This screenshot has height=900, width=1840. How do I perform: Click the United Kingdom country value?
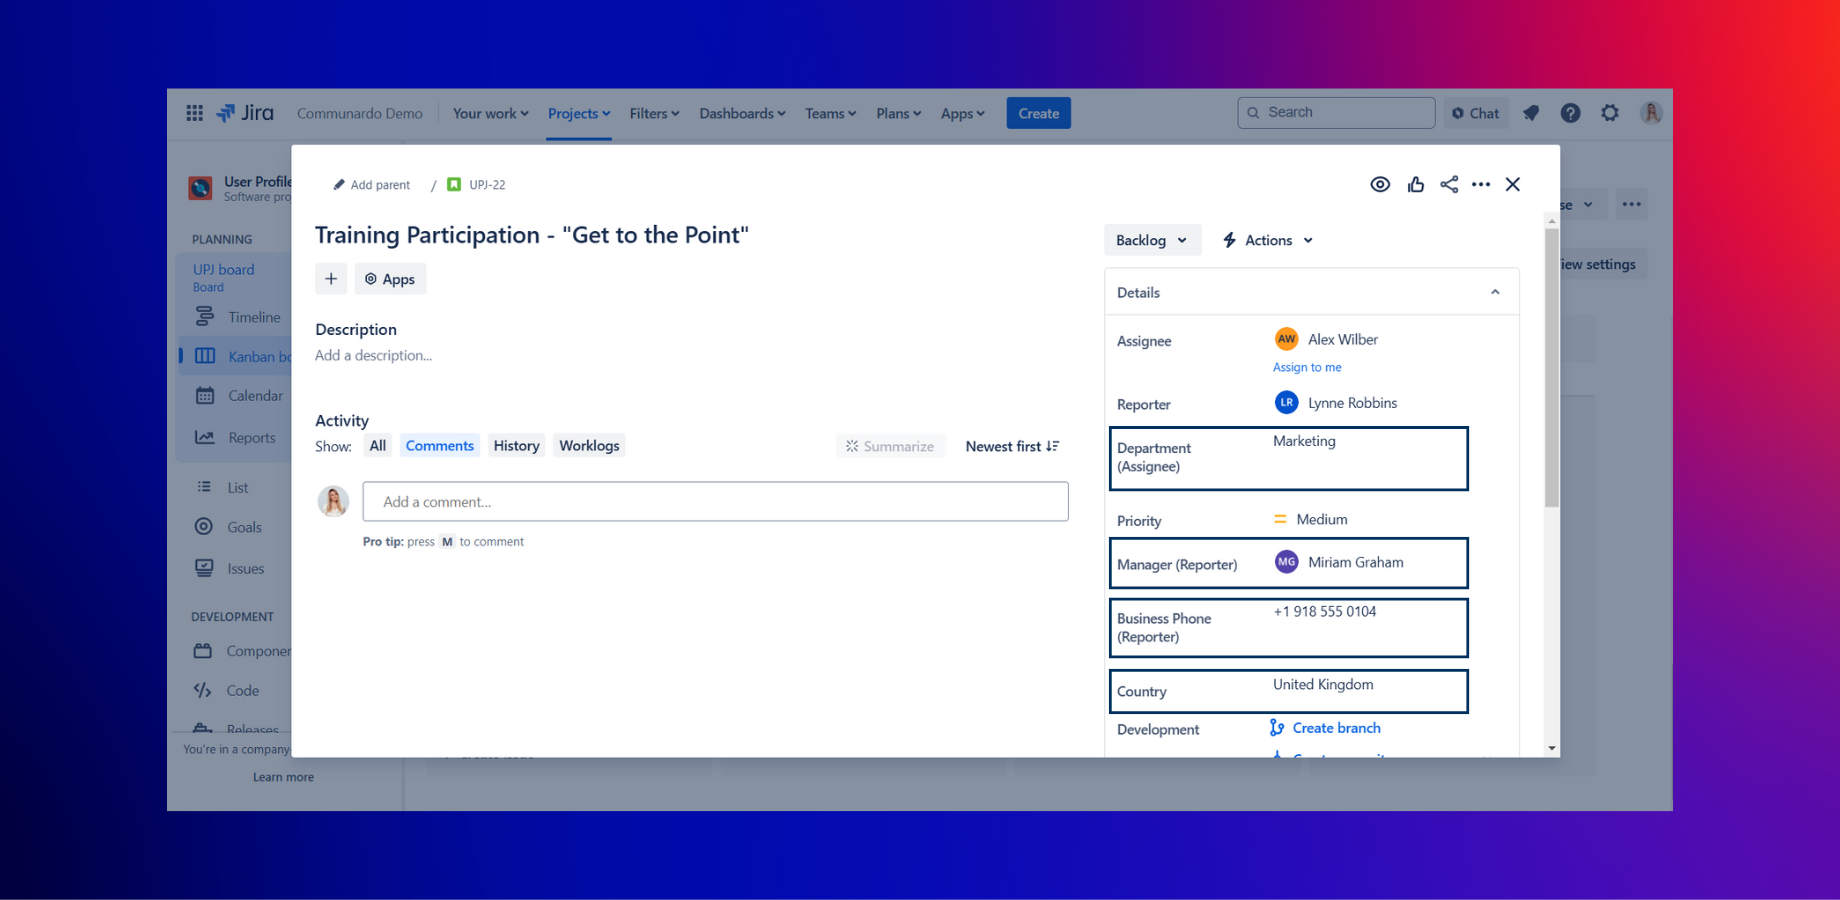(x=1323, y=685)
